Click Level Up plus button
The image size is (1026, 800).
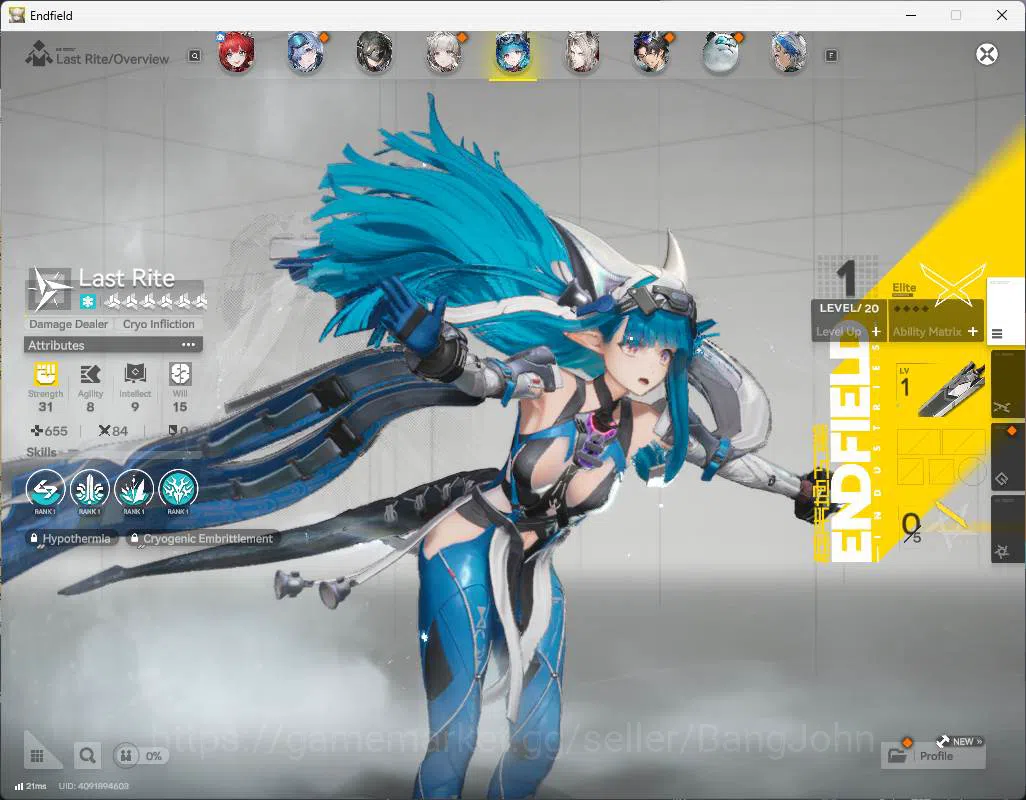(x=876, y=332)
